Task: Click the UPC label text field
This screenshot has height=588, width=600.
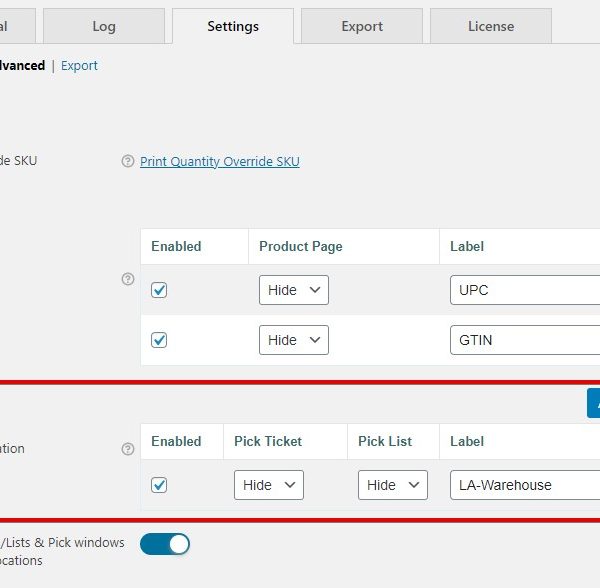Action: pos(525,290)
